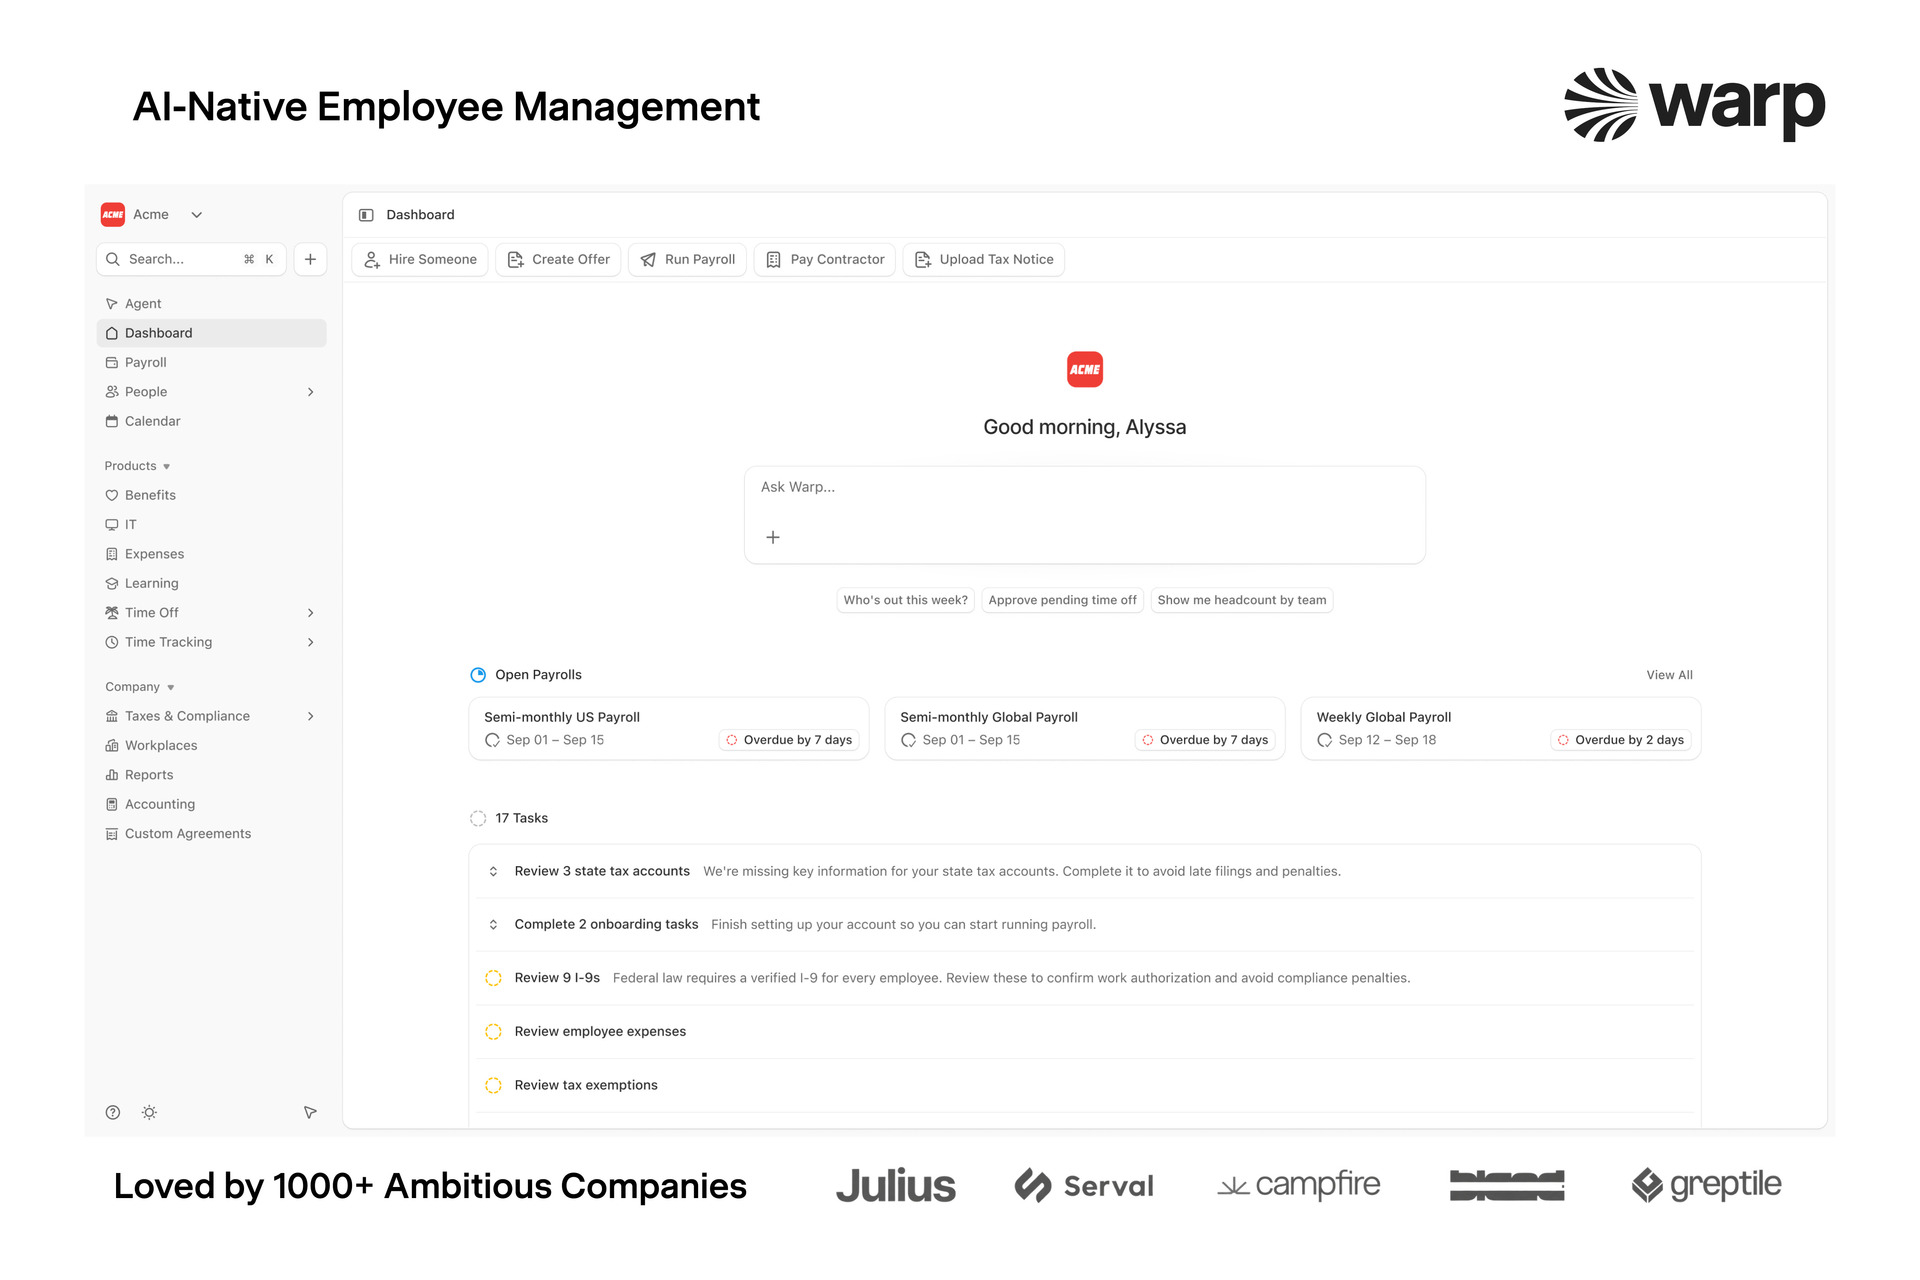This screenshot has width=1920, height=1280.
Task: Click the Semi-monthly Global Payroll overdue badge
Action: (1205, 741)
